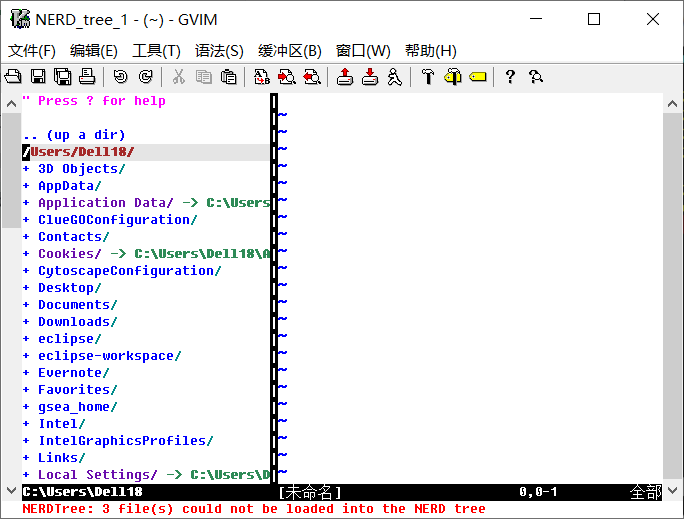Open Find and Replace toolbar icon
The width and height of the screenshot is (684, 519).
[x=262, y=77]
